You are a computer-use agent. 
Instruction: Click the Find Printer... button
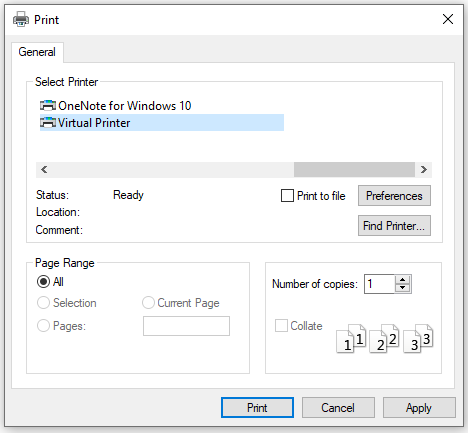point(394,226)
